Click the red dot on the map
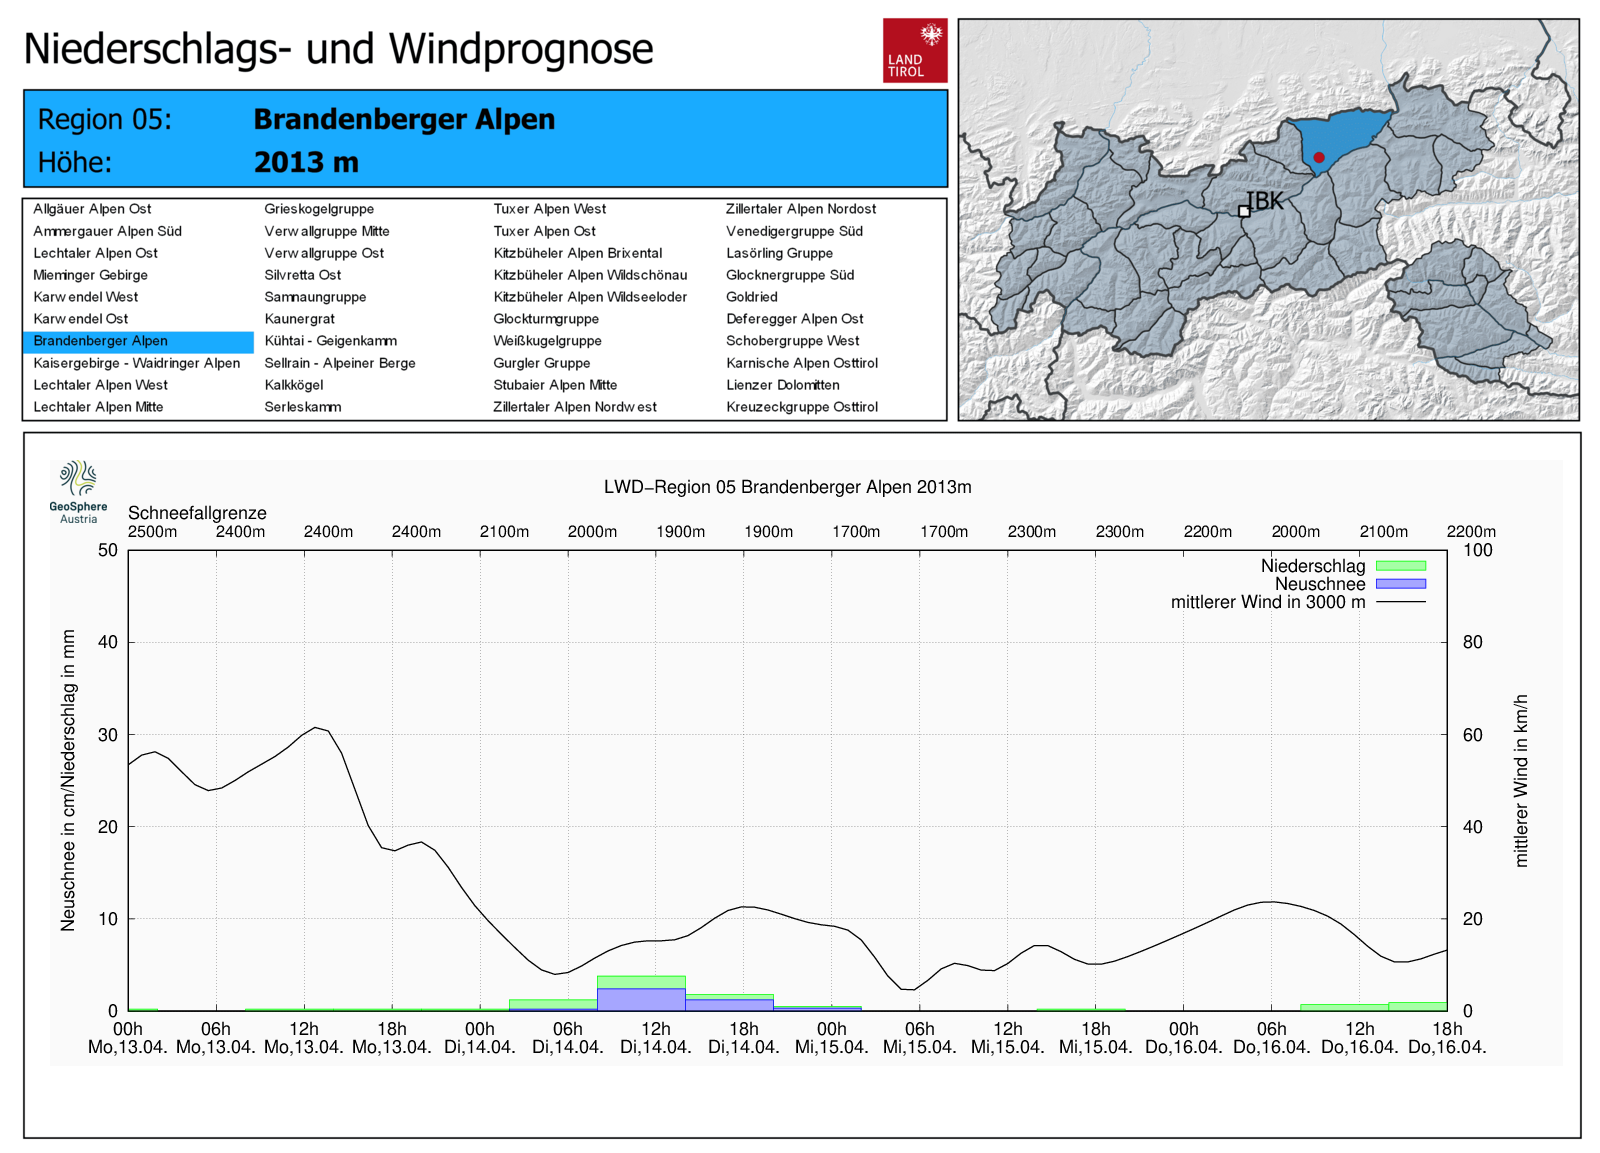 pos(1319,157)
